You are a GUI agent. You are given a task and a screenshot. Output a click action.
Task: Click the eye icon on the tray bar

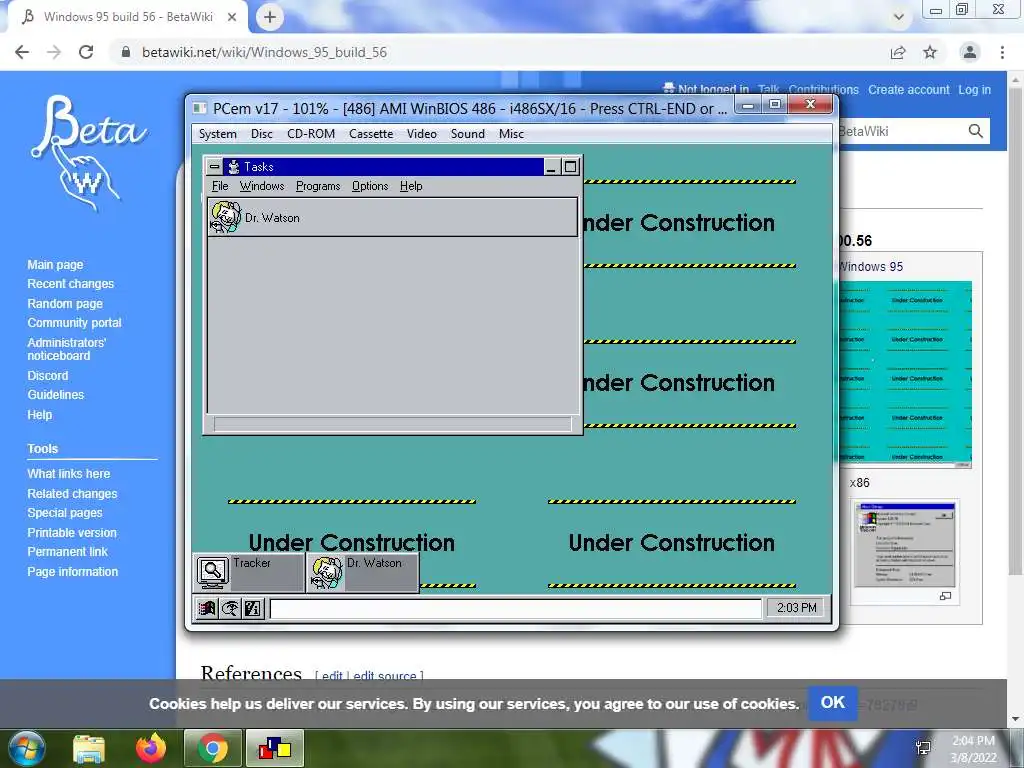pos(230,609)
